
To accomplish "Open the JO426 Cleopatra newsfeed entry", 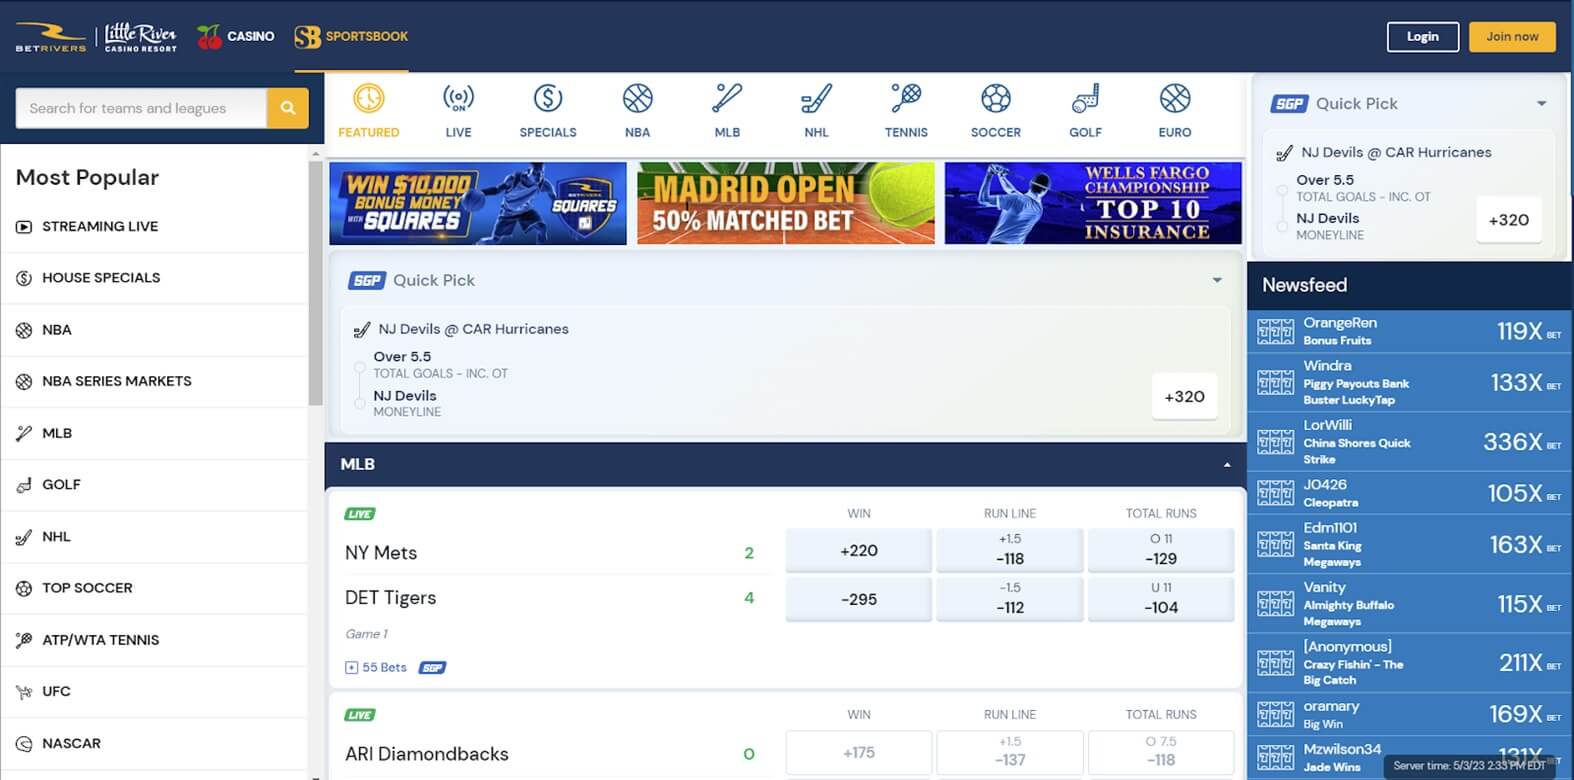I will click(x=1410, y=493).
